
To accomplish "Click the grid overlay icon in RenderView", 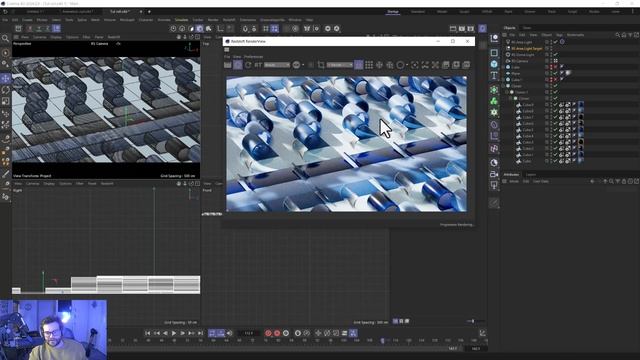I will (369, 65).
